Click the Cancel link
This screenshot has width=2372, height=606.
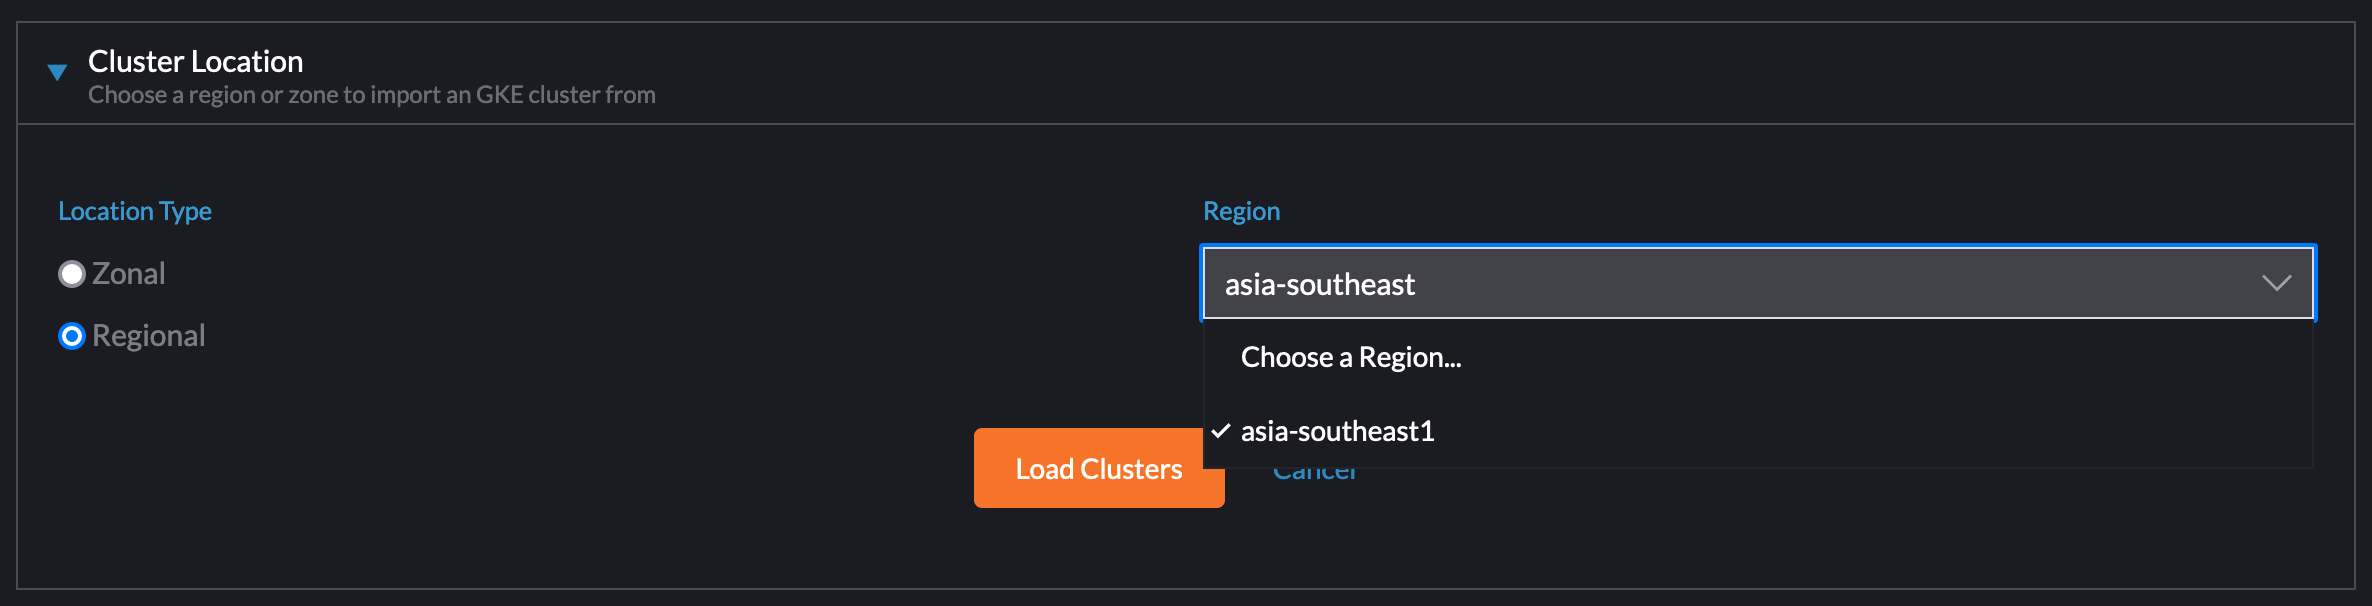pos(1315,470)
